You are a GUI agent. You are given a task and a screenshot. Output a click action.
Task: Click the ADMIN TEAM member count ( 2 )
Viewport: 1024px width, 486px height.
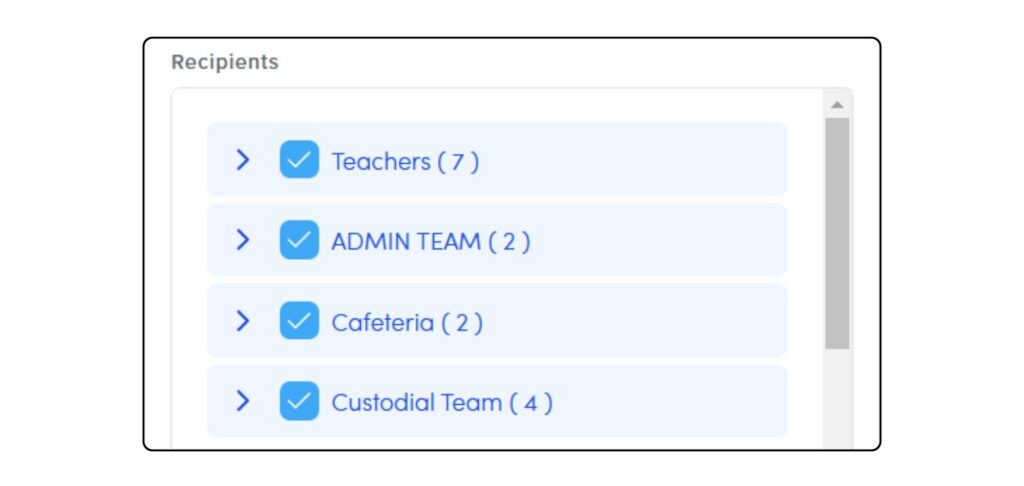(x=509, y=241)
